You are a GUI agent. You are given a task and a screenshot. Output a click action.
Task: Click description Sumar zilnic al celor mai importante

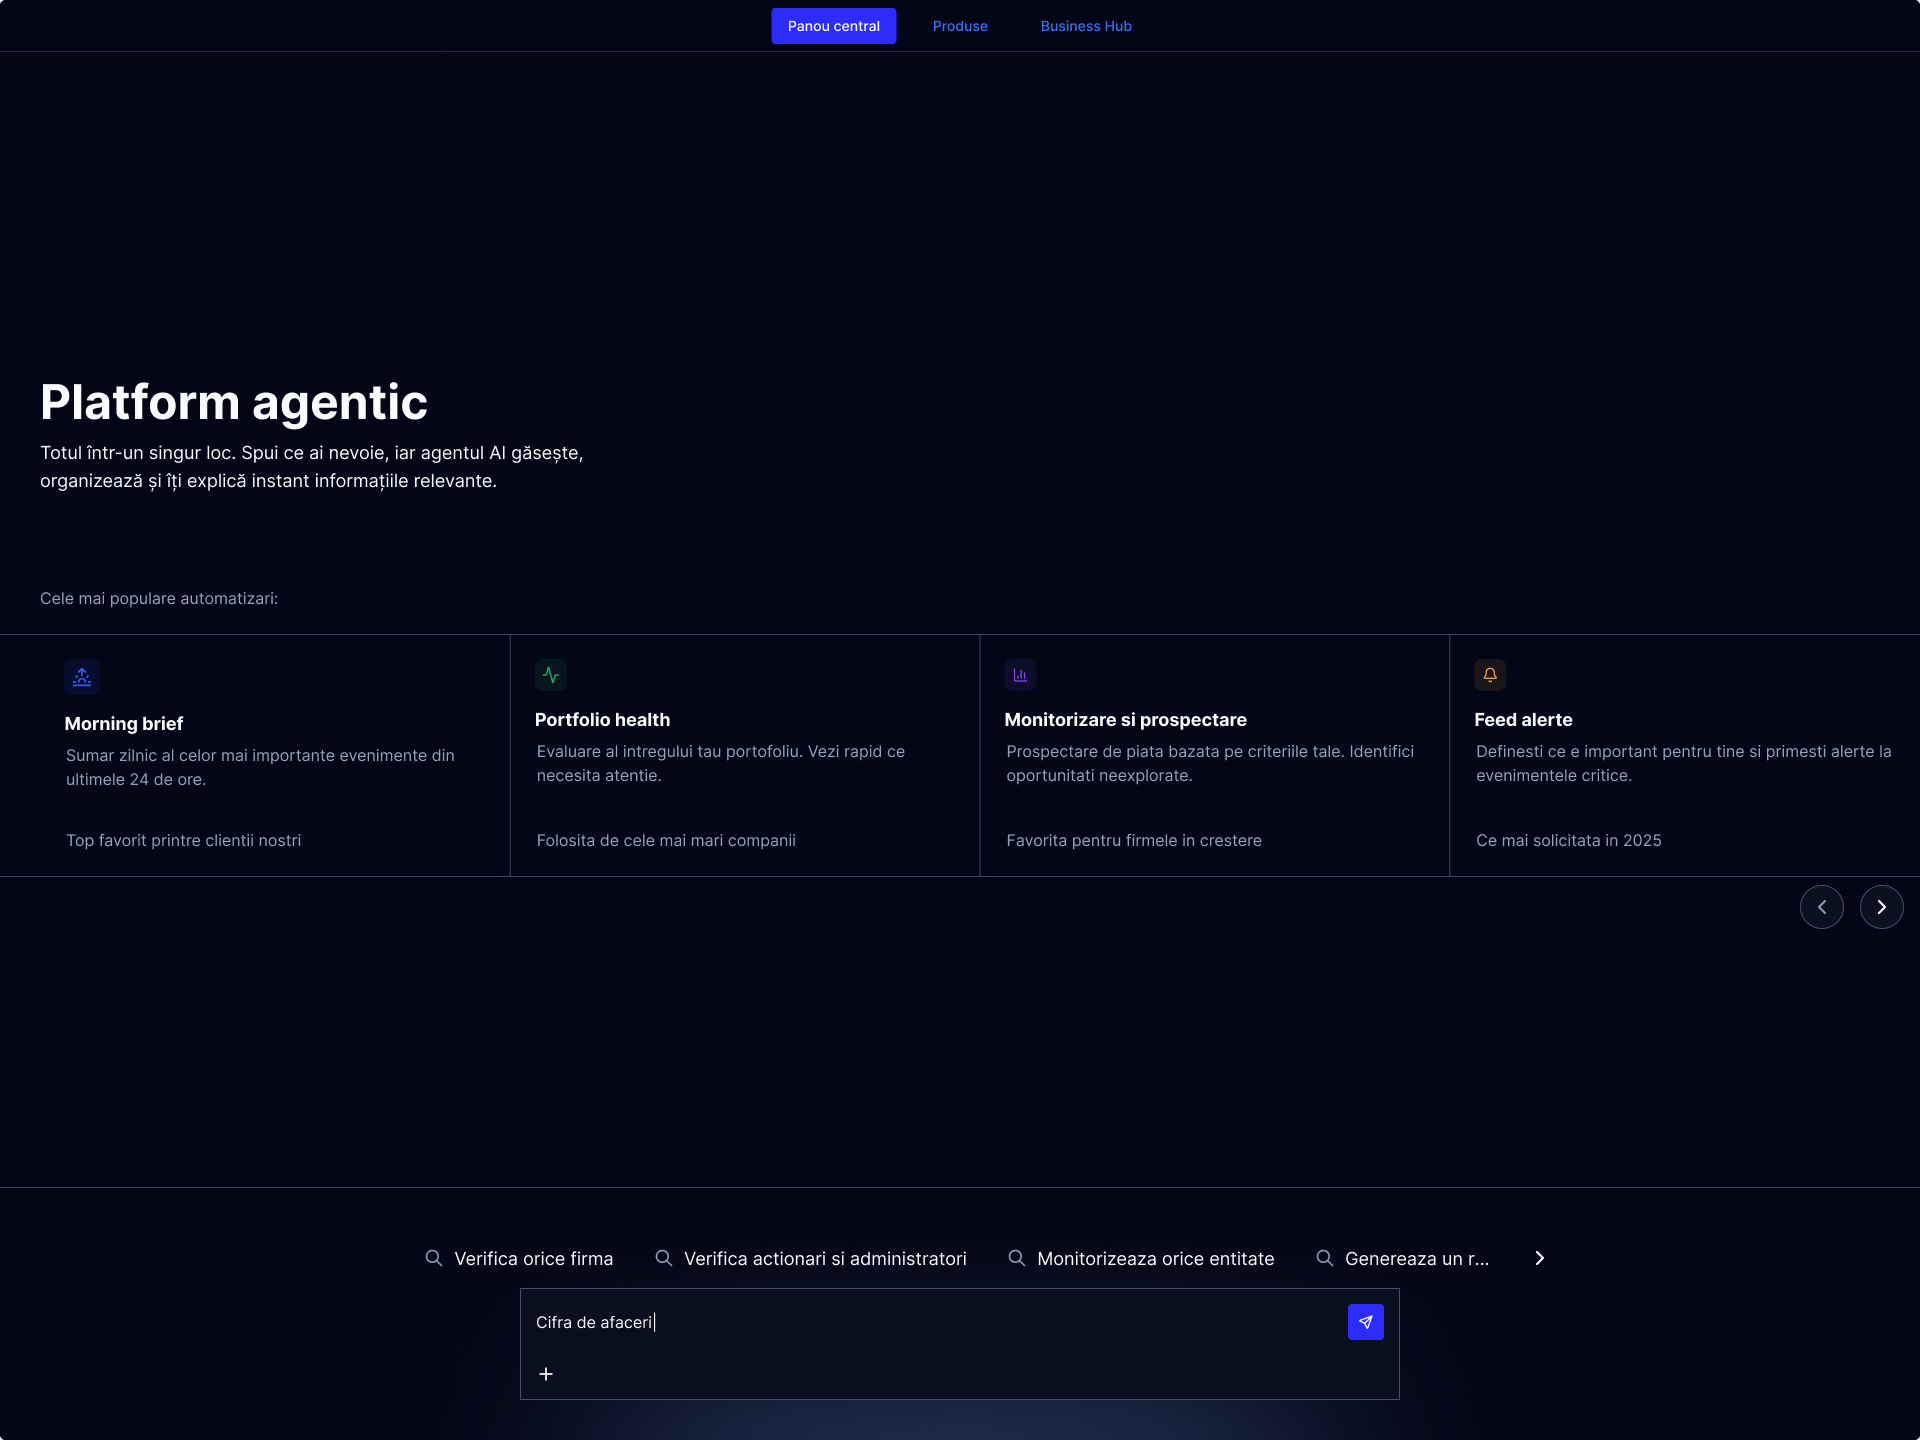click(260, 767)
